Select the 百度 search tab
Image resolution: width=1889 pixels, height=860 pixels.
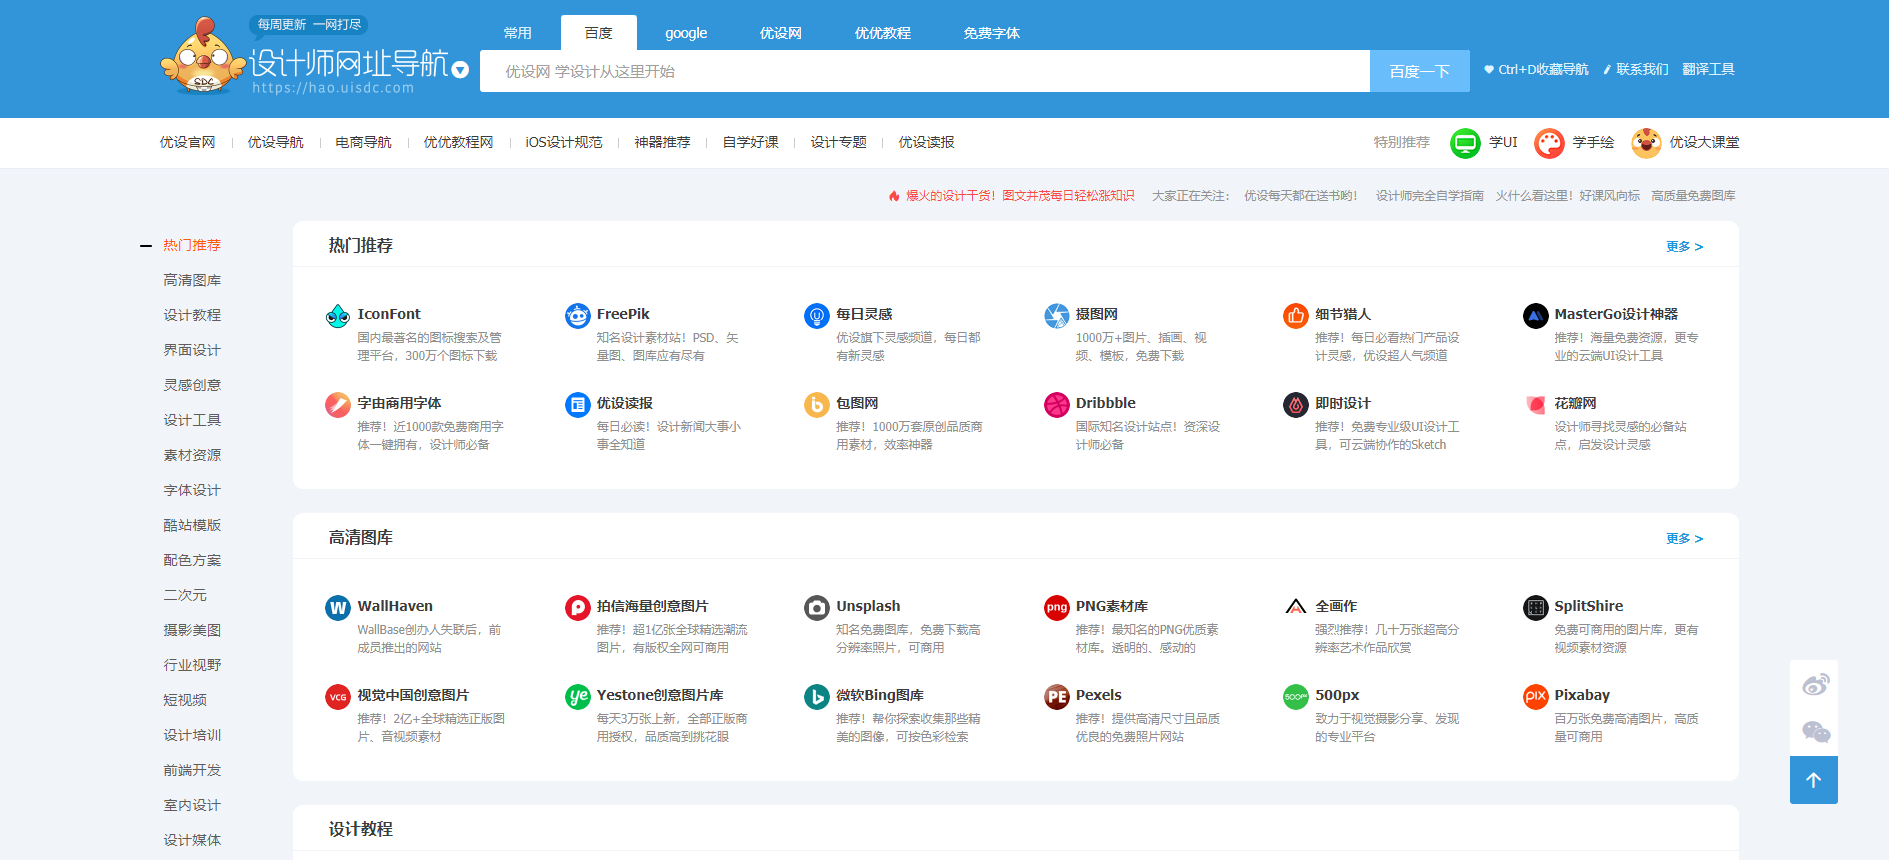tap(599, 33)
